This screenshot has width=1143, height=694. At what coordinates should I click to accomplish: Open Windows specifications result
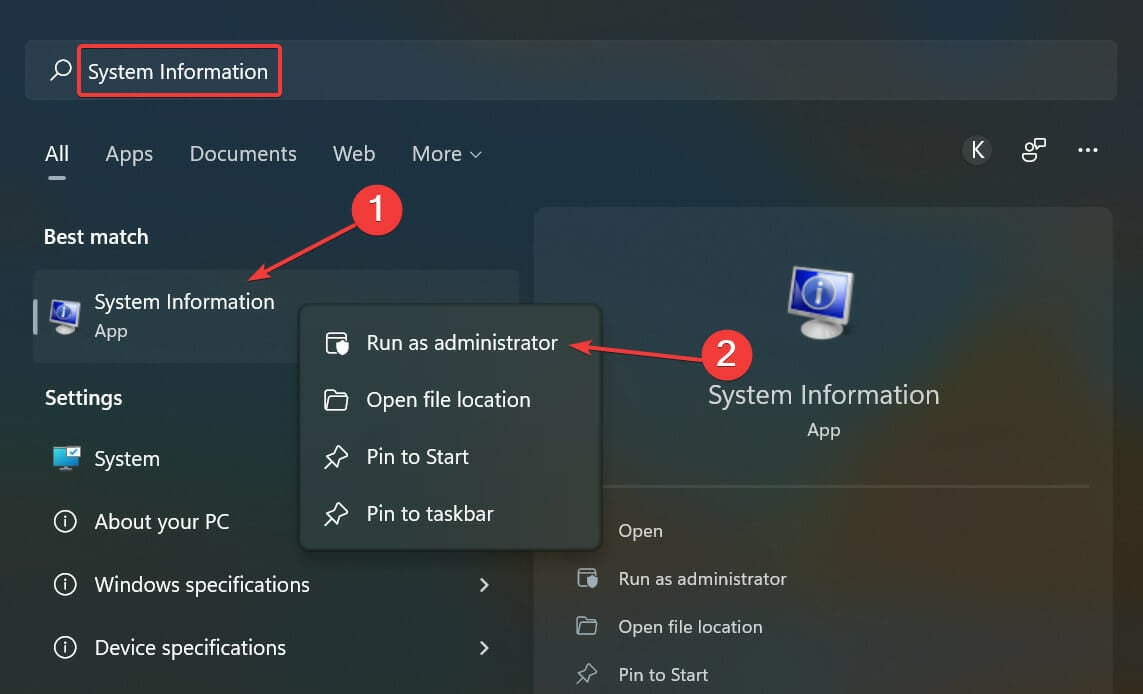click(276, 585)
